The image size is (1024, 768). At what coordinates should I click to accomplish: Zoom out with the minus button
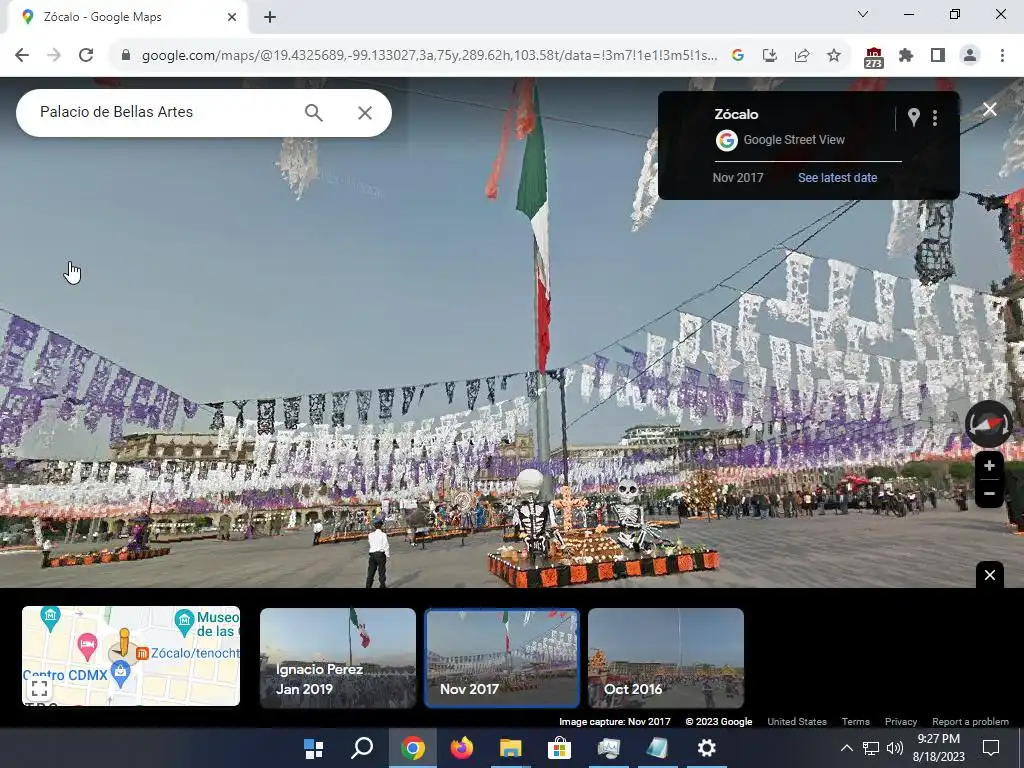pos(989,493)
